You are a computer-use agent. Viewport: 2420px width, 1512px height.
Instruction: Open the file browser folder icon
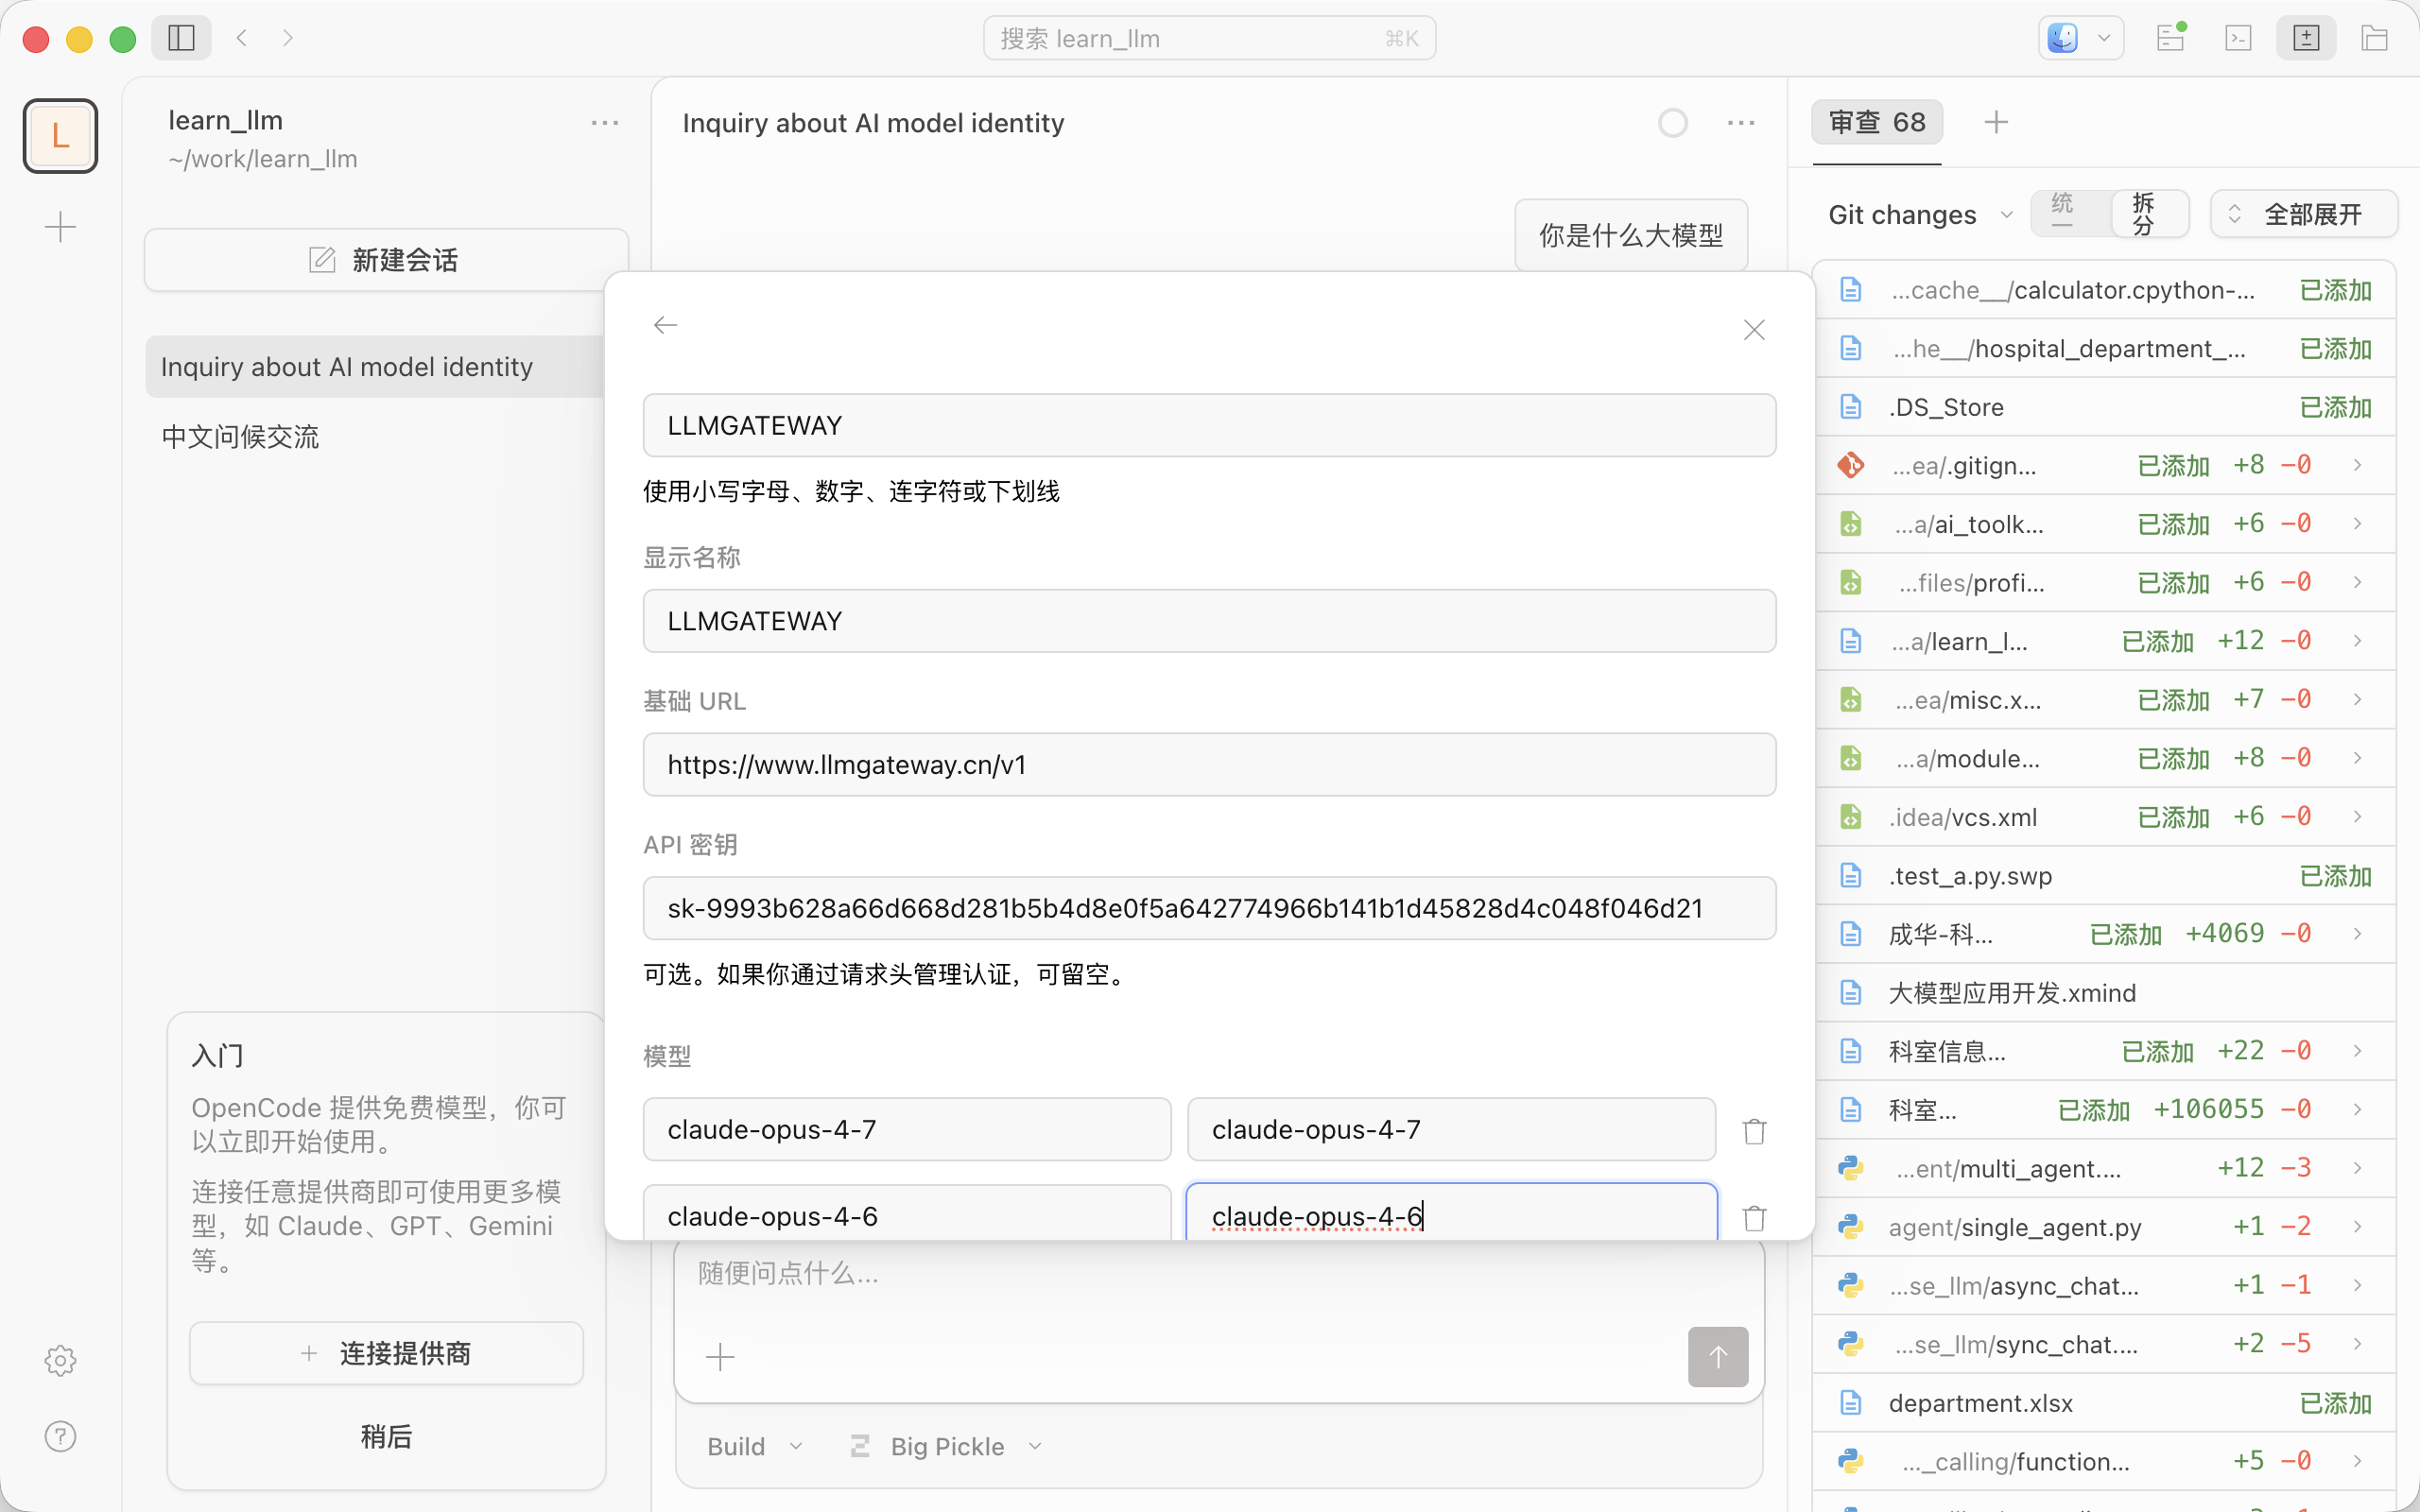point(2375,38)
